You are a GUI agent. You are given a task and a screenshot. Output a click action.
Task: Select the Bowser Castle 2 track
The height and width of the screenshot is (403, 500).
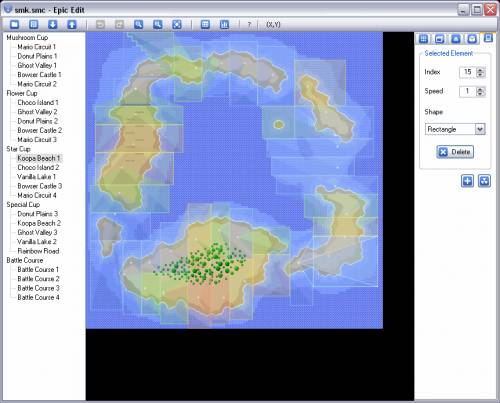coord(40,130)
